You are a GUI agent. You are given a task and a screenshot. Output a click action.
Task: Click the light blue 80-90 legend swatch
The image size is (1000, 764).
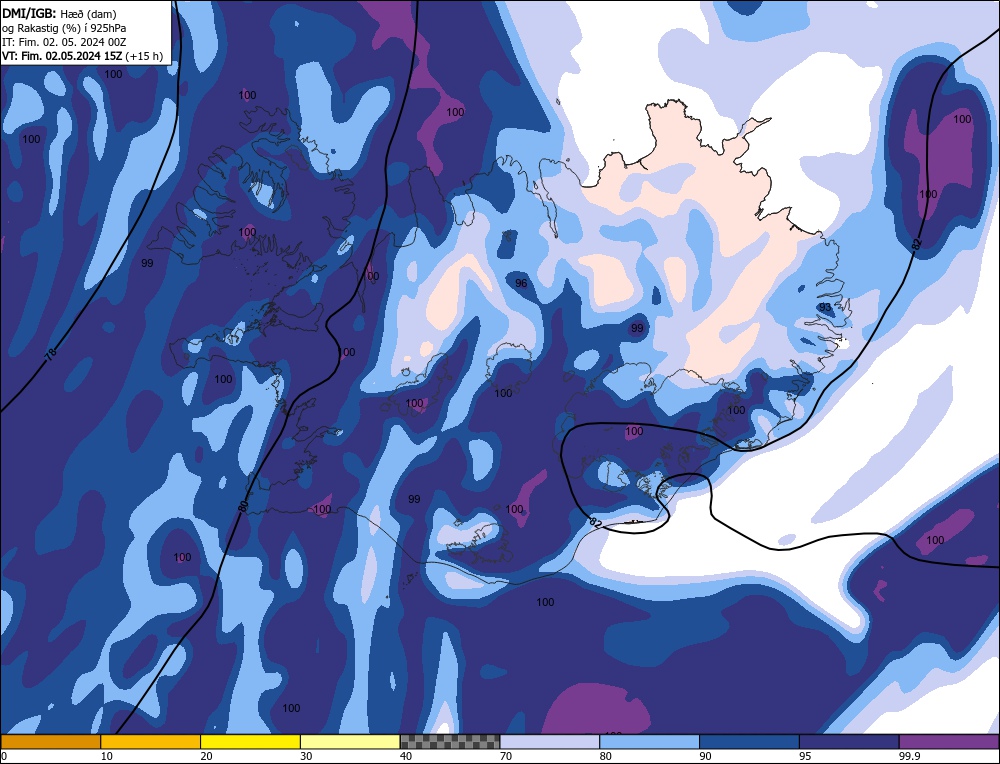(650, 741)
